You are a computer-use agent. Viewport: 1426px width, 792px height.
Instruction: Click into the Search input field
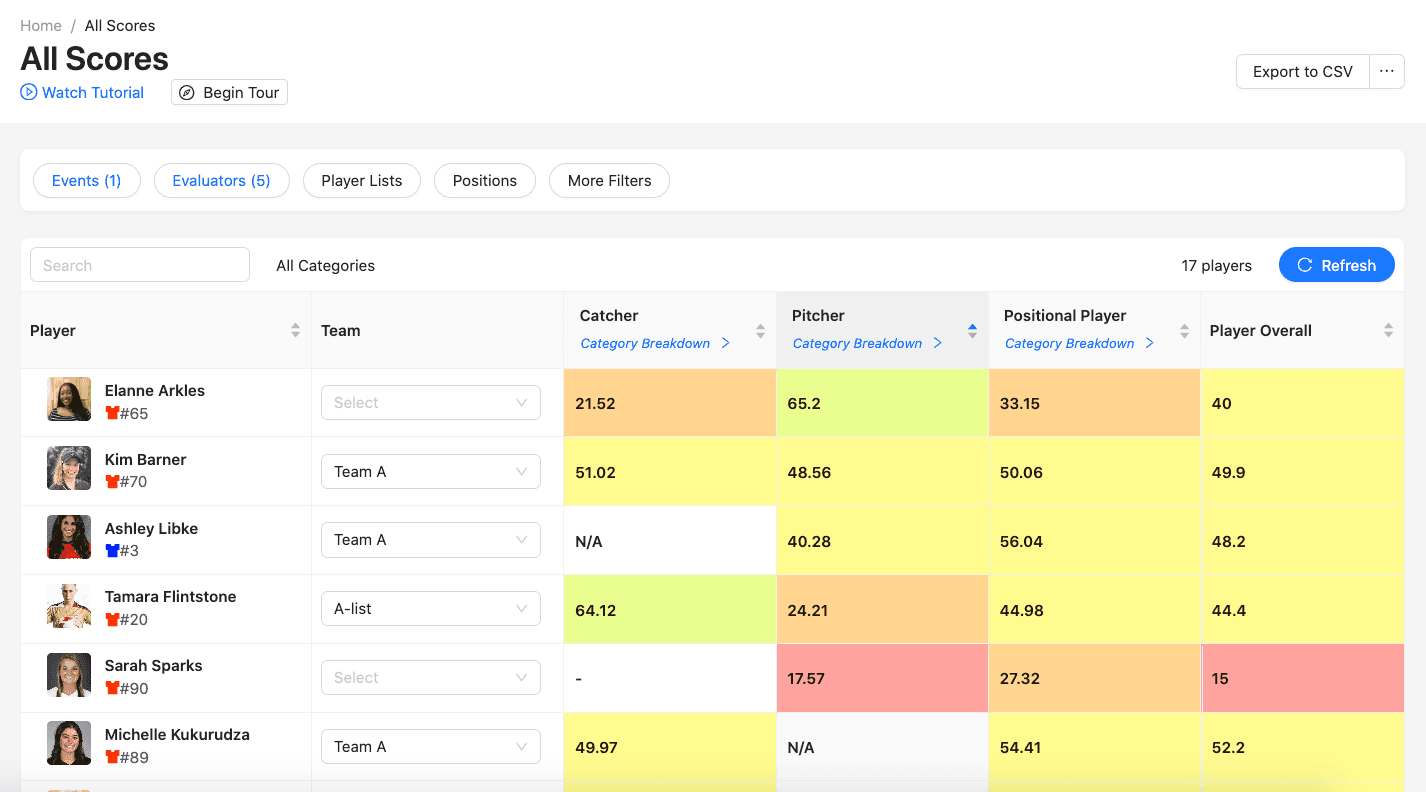[140, 266]
